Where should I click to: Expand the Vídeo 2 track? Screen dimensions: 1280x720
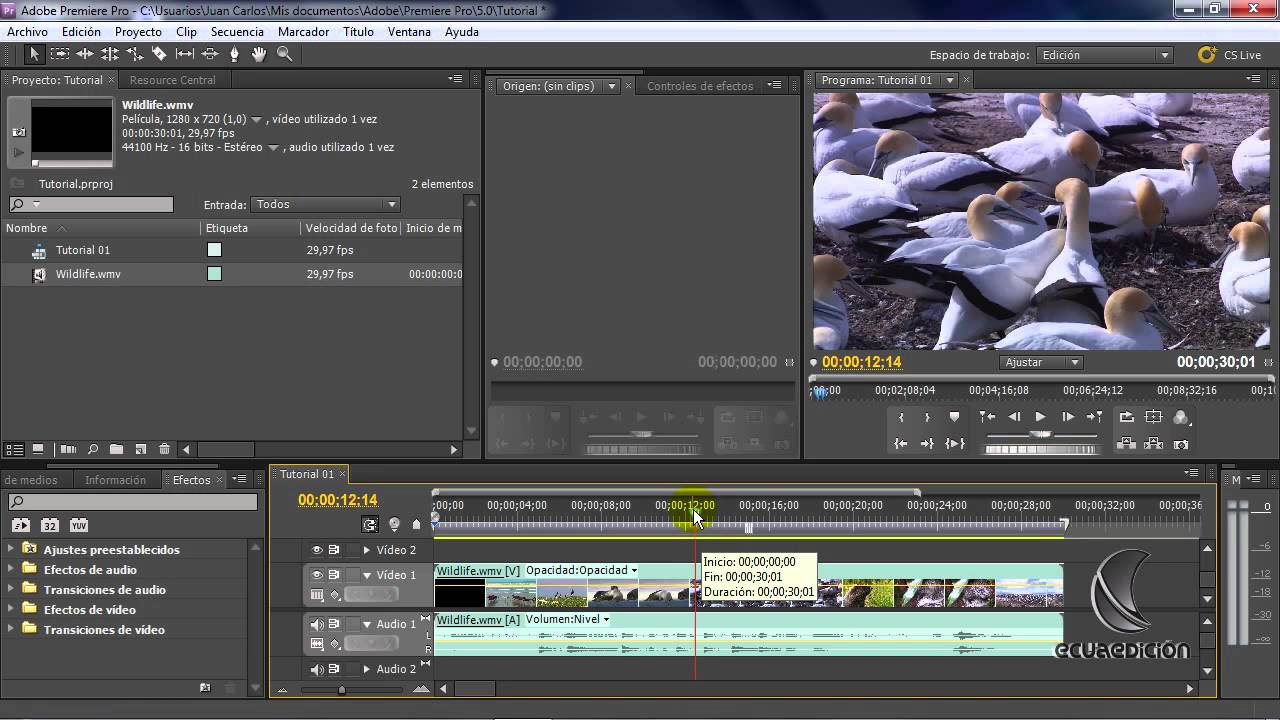coord(366,550)
